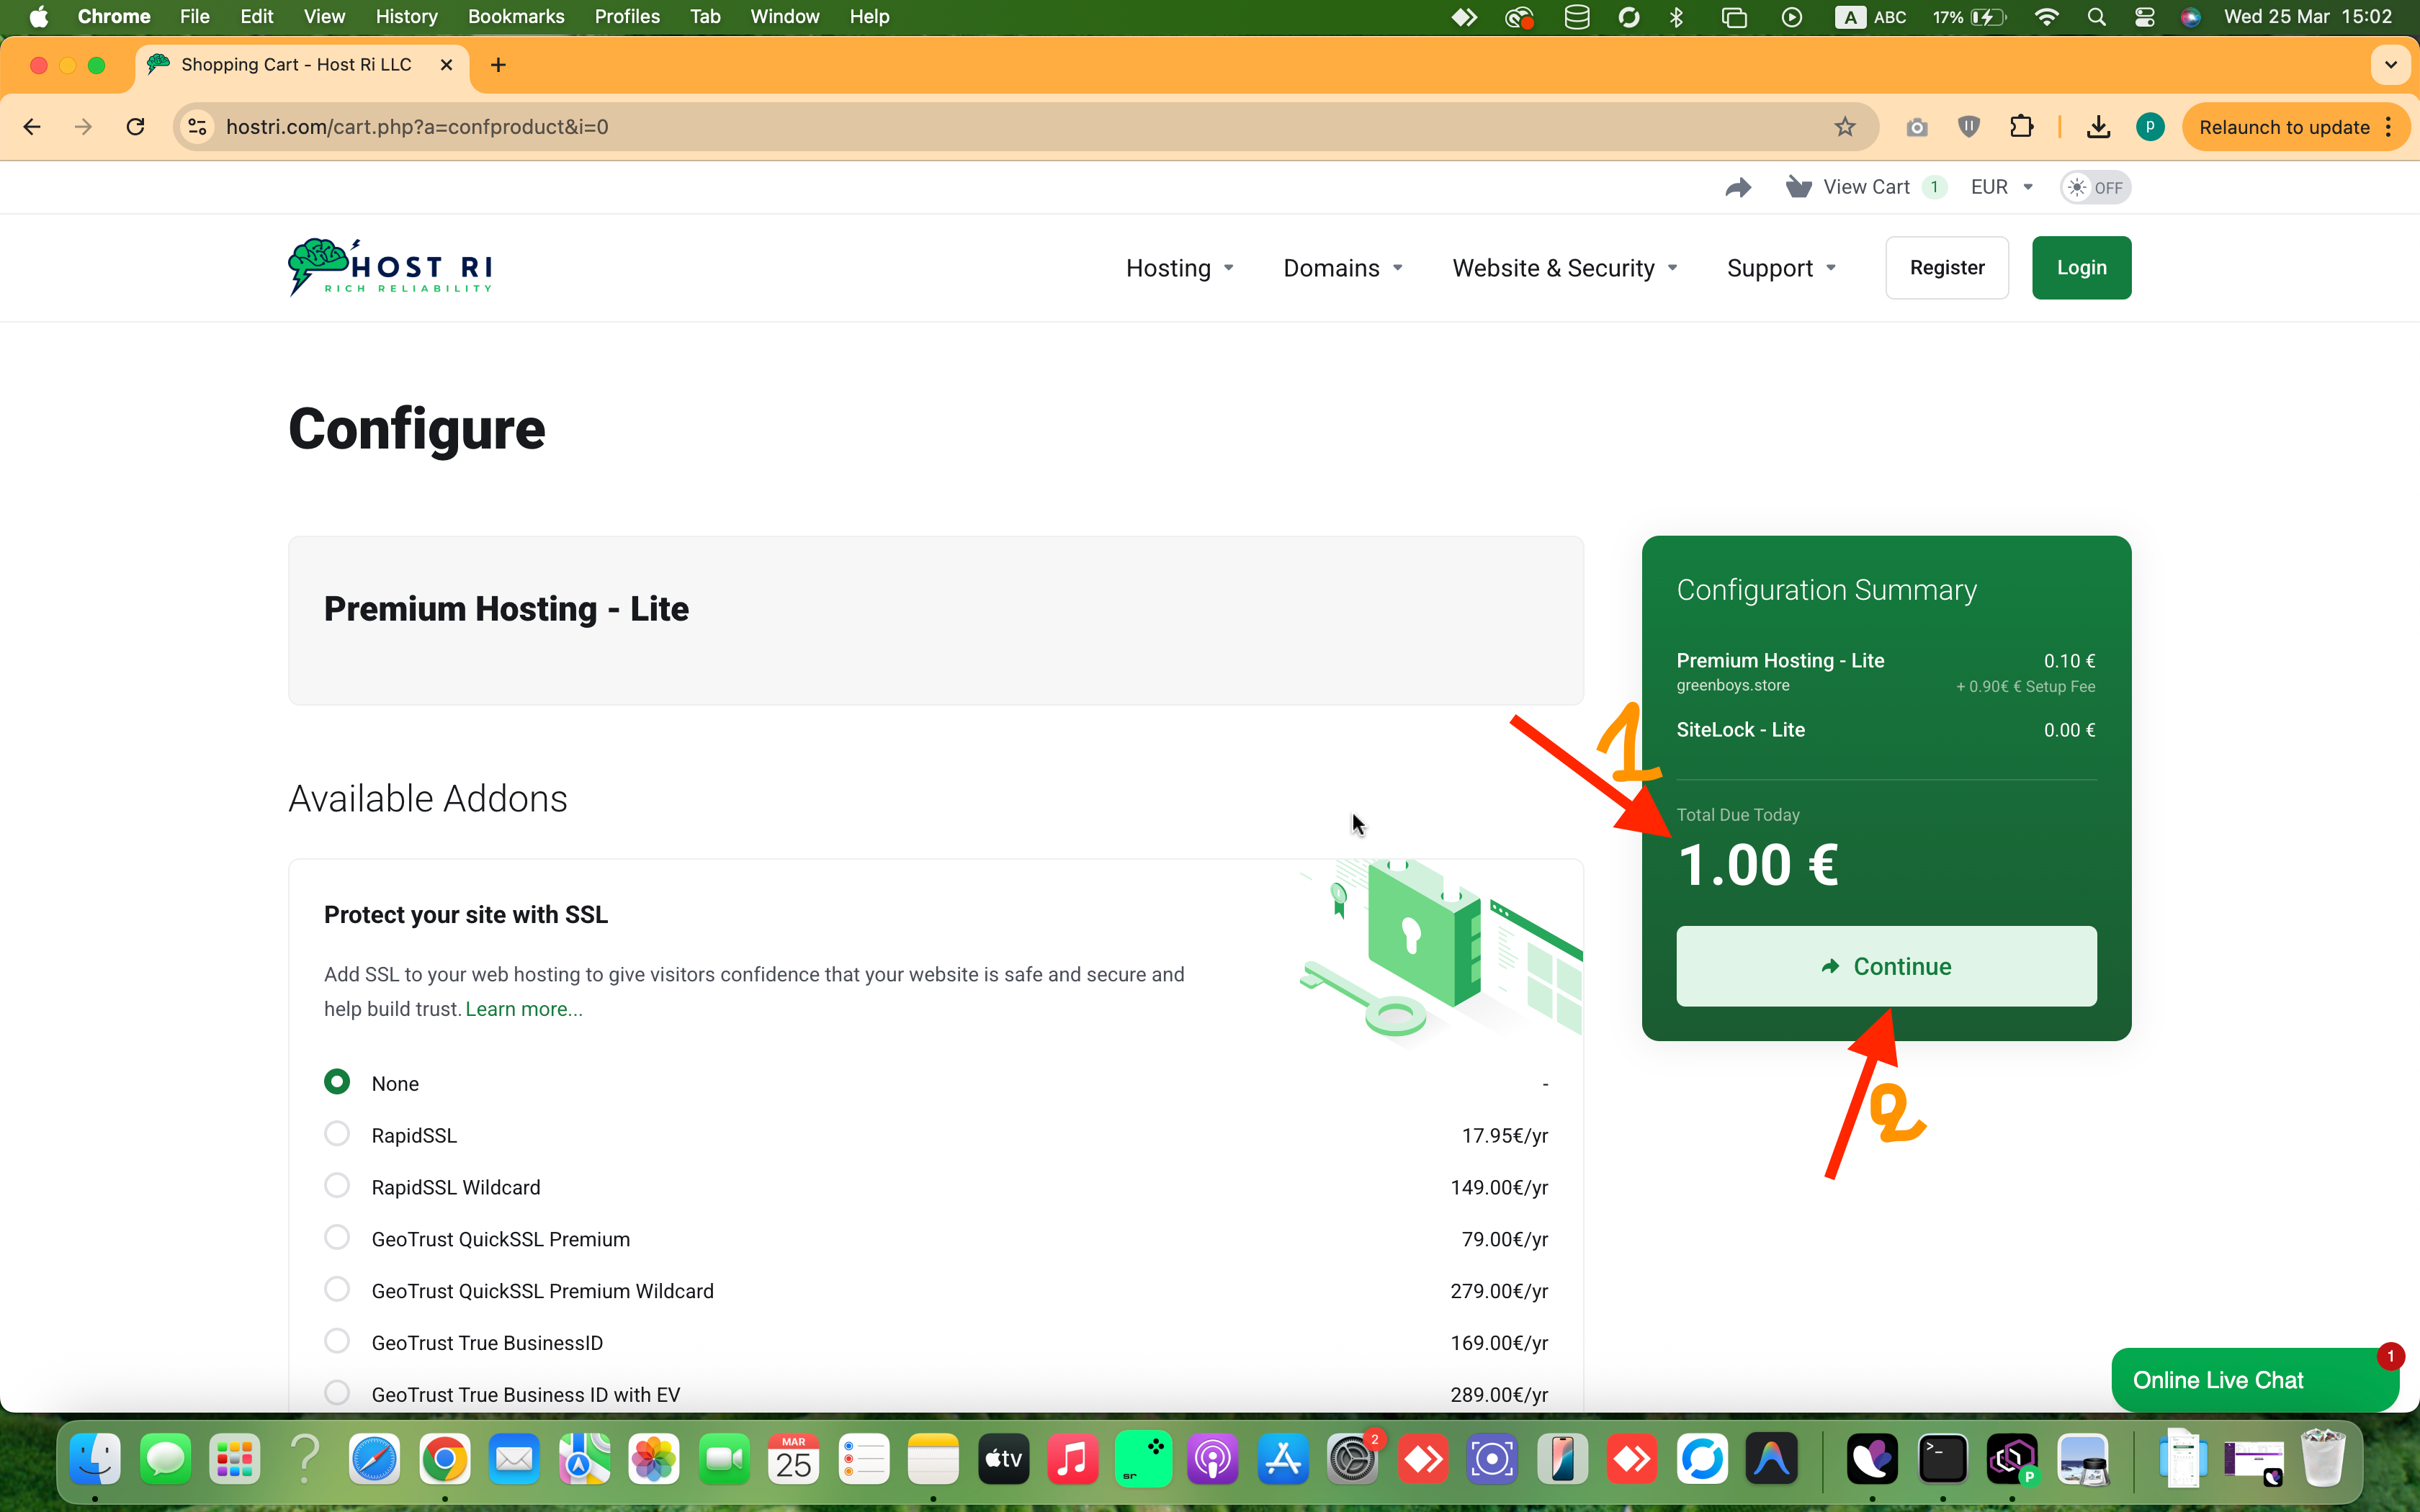Click the Continue button in summary
Screen dimensions: 2420x1512
[1886, 966]
